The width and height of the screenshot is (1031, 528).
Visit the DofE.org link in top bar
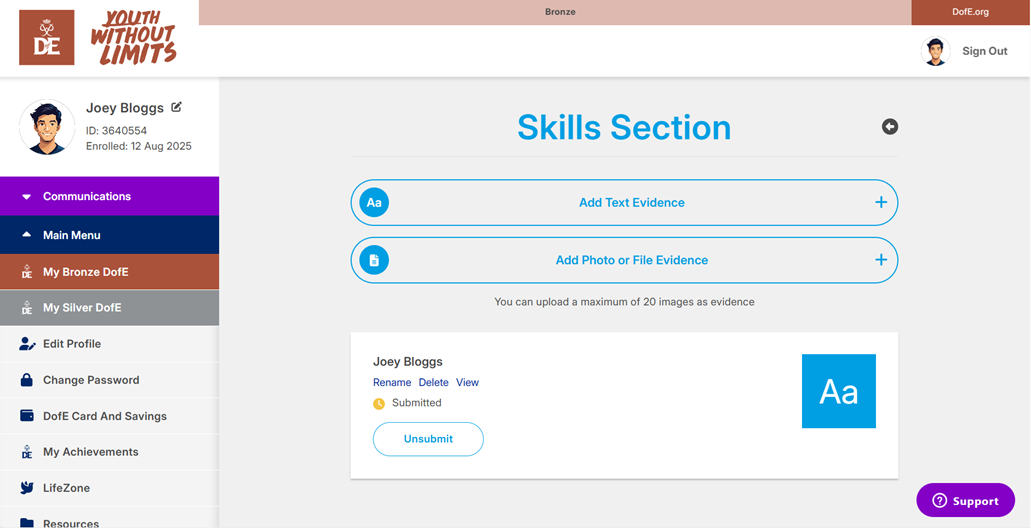tap(970, 12)
